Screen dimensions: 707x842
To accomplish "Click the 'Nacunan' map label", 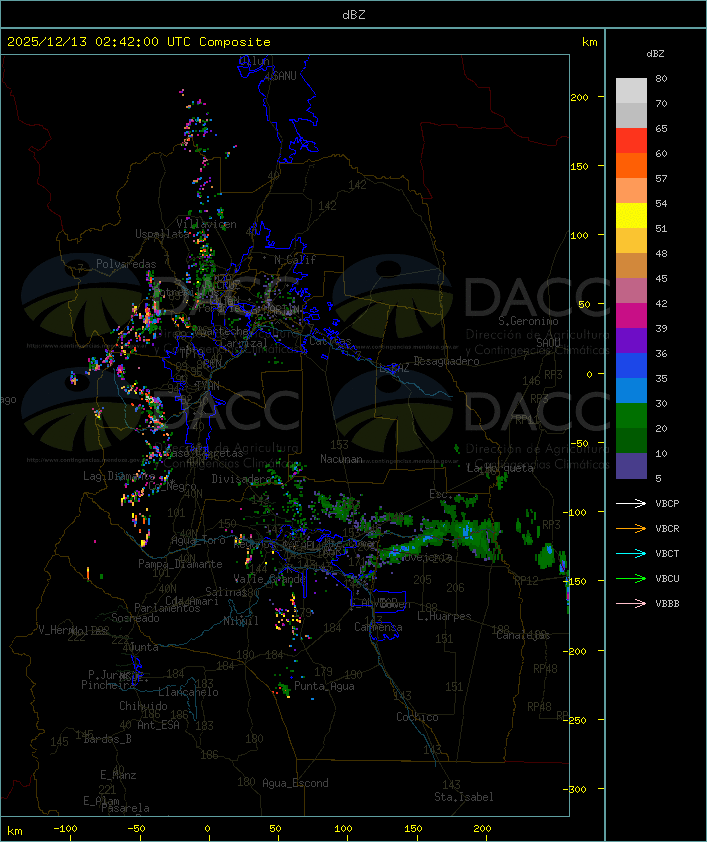I will pyautogui.click(x=341, y=459).
